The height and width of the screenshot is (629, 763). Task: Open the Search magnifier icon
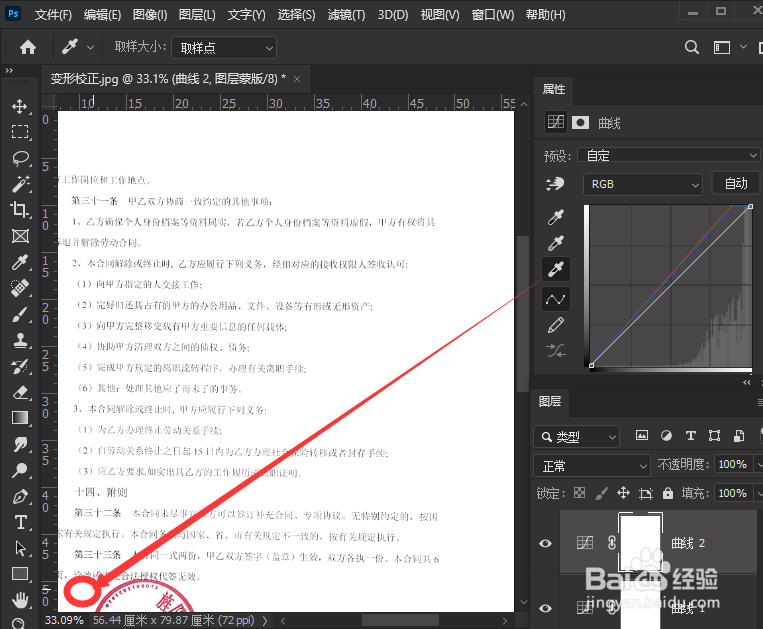tap(691, 47)
